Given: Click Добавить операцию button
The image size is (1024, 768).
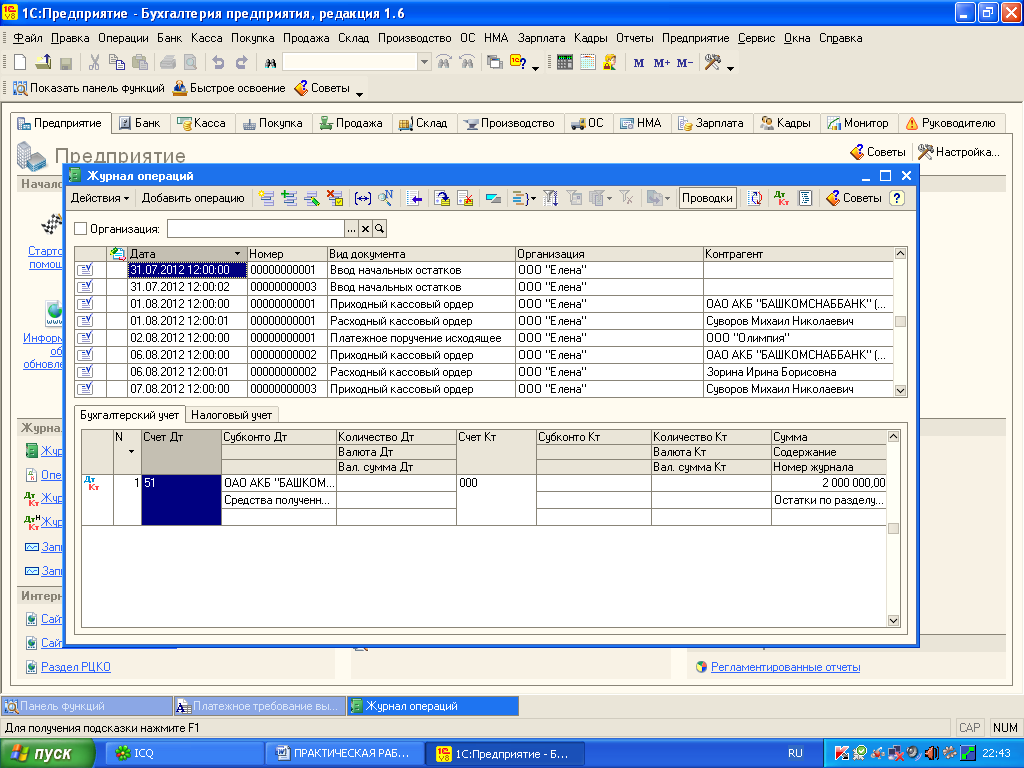Looking at the screenshot, I should pyautogui.click(x=193, y=198).
